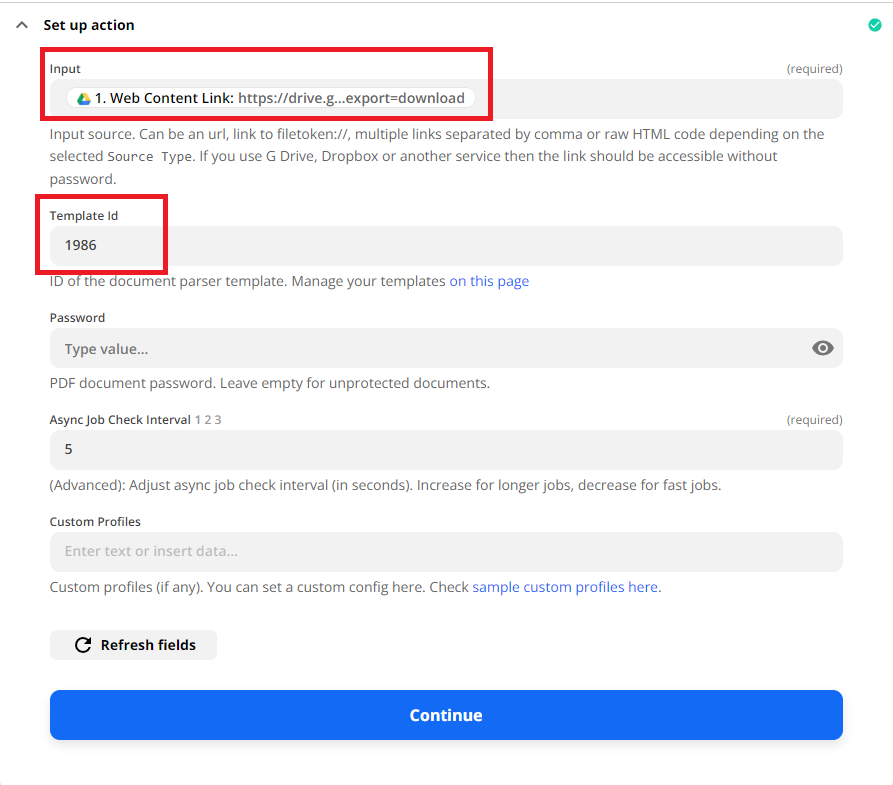Viewport: 893px width, 785px height.
Task: Open 'sample custom profiles here' link
Action: pos(565,587)
